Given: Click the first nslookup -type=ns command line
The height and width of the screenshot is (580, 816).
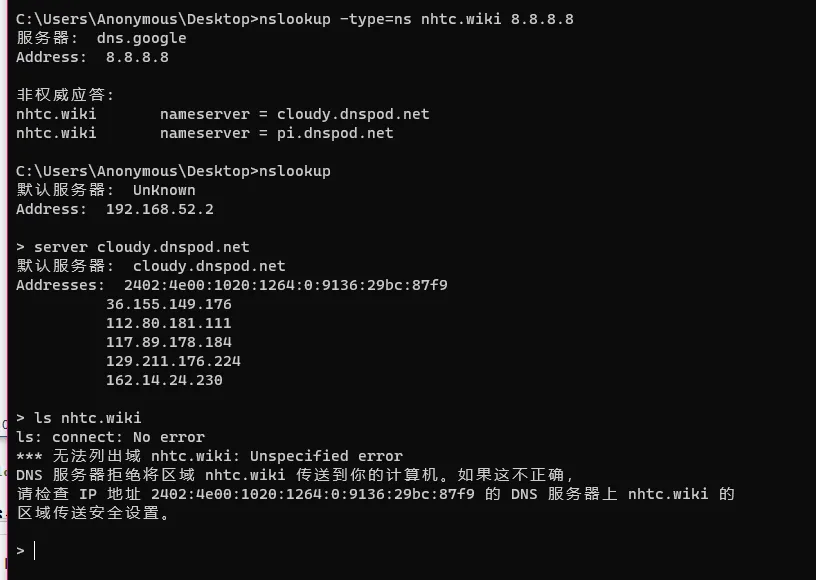Looking at the screenshot, I should [x=295, y=19].
